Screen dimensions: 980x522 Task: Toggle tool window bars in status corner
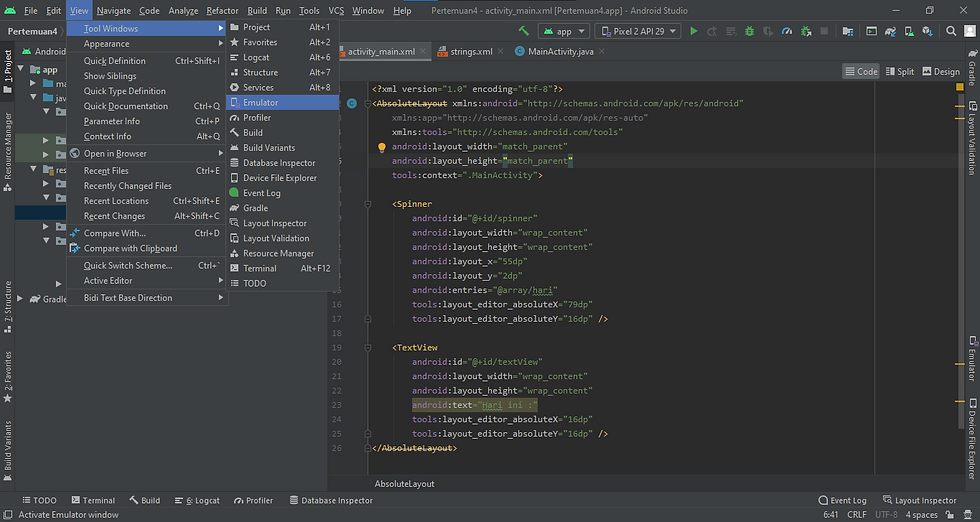point(8,514)
